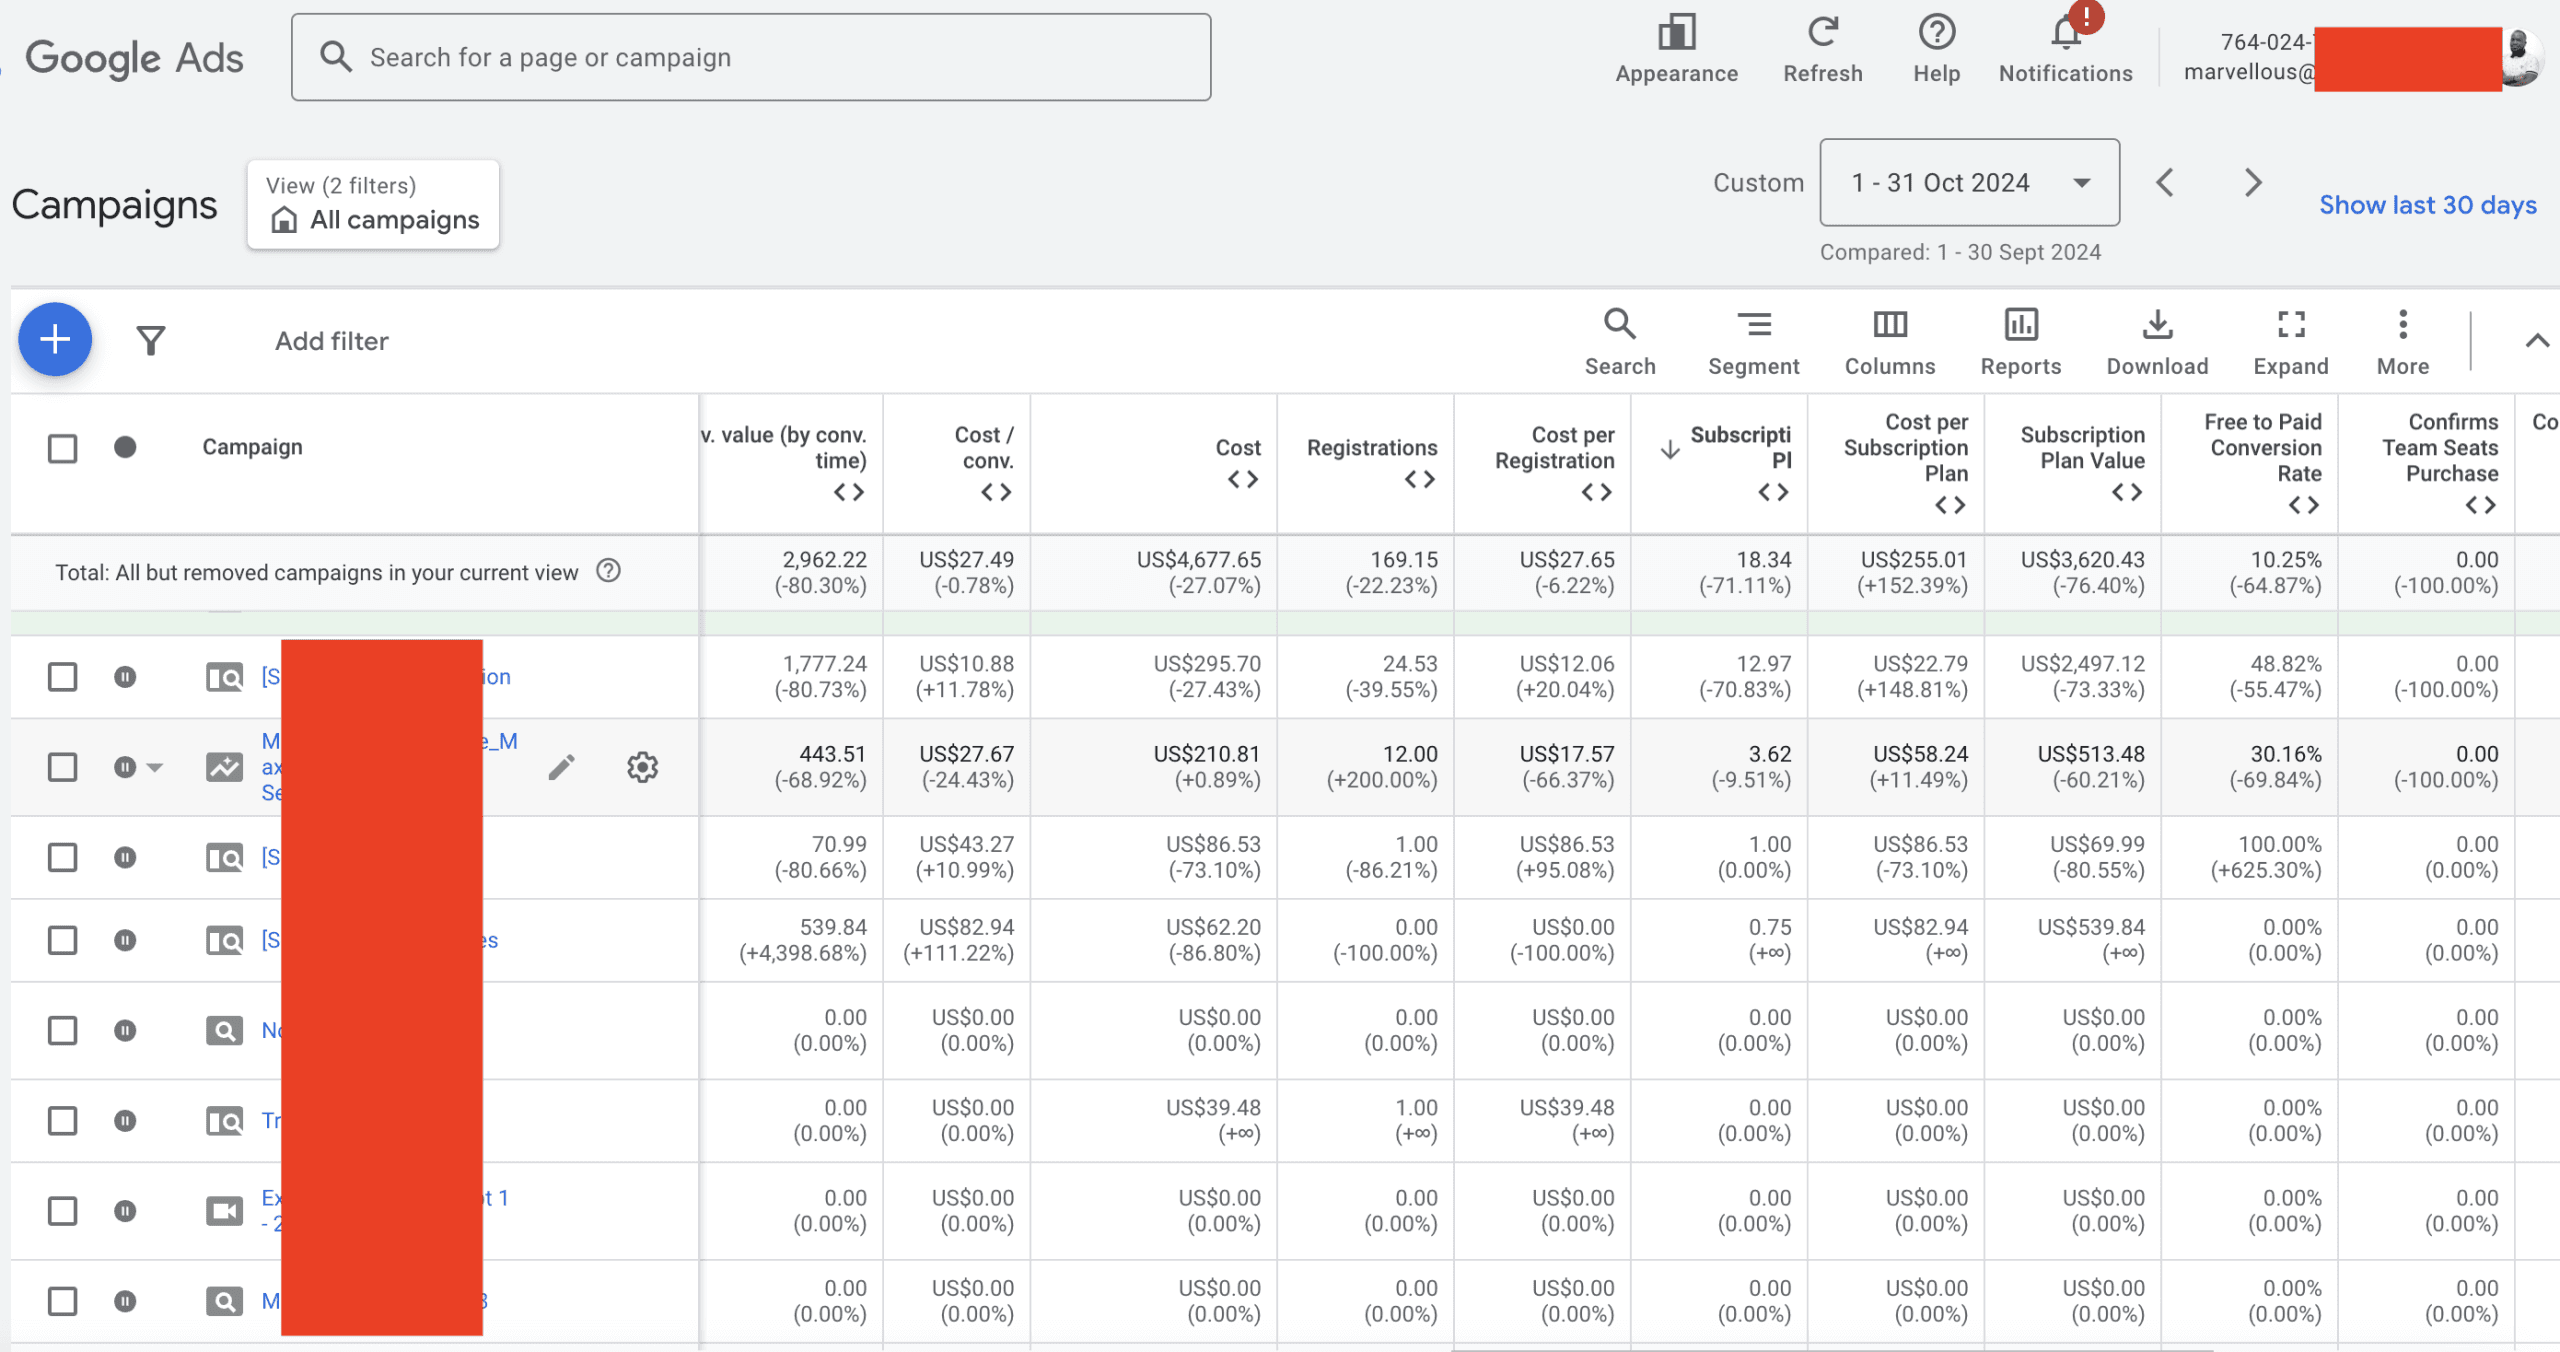The width and height of the screenshot is (2560, 1352).
Task: Open Notifications bell
Action: click(2065, 34)
